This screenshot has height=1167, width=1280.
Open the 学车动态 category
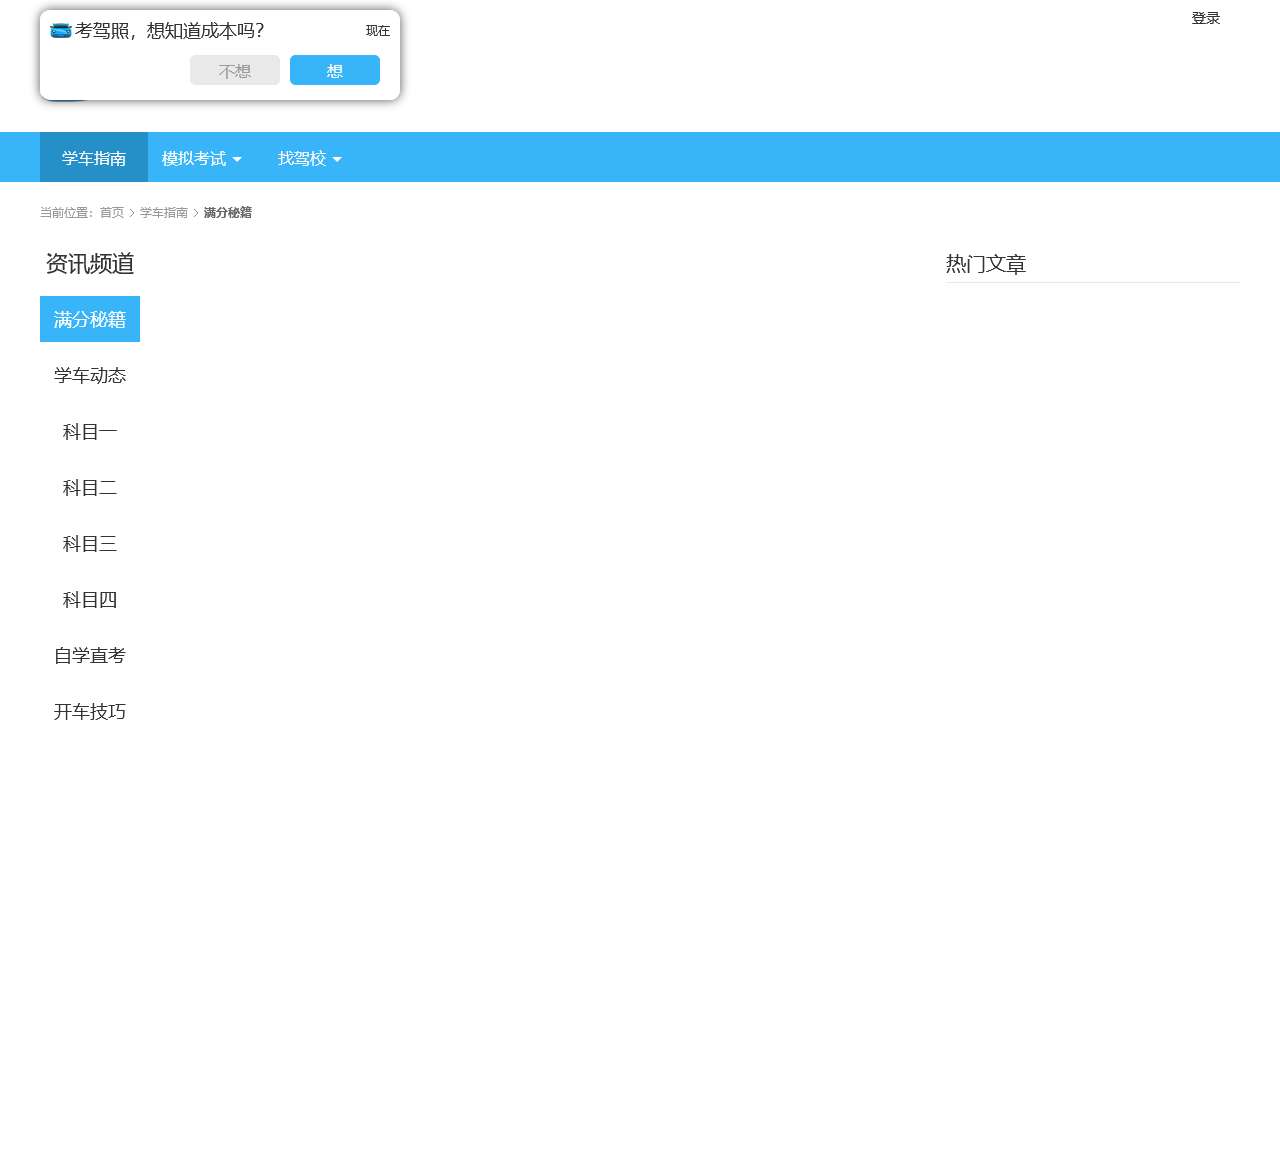[x=90, y=375]
